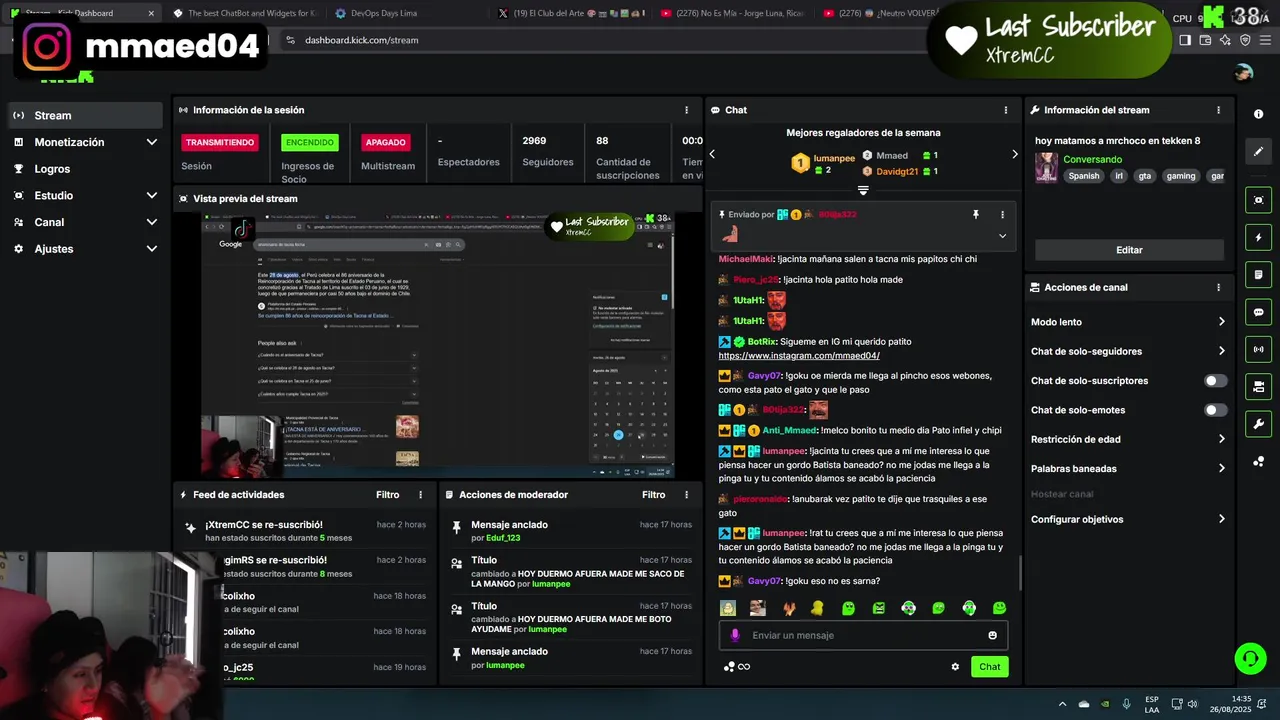Open the Stream sidebar item
Viewport: 1280px width, 720px height.
pyautogui.click(x=85, y=115)
